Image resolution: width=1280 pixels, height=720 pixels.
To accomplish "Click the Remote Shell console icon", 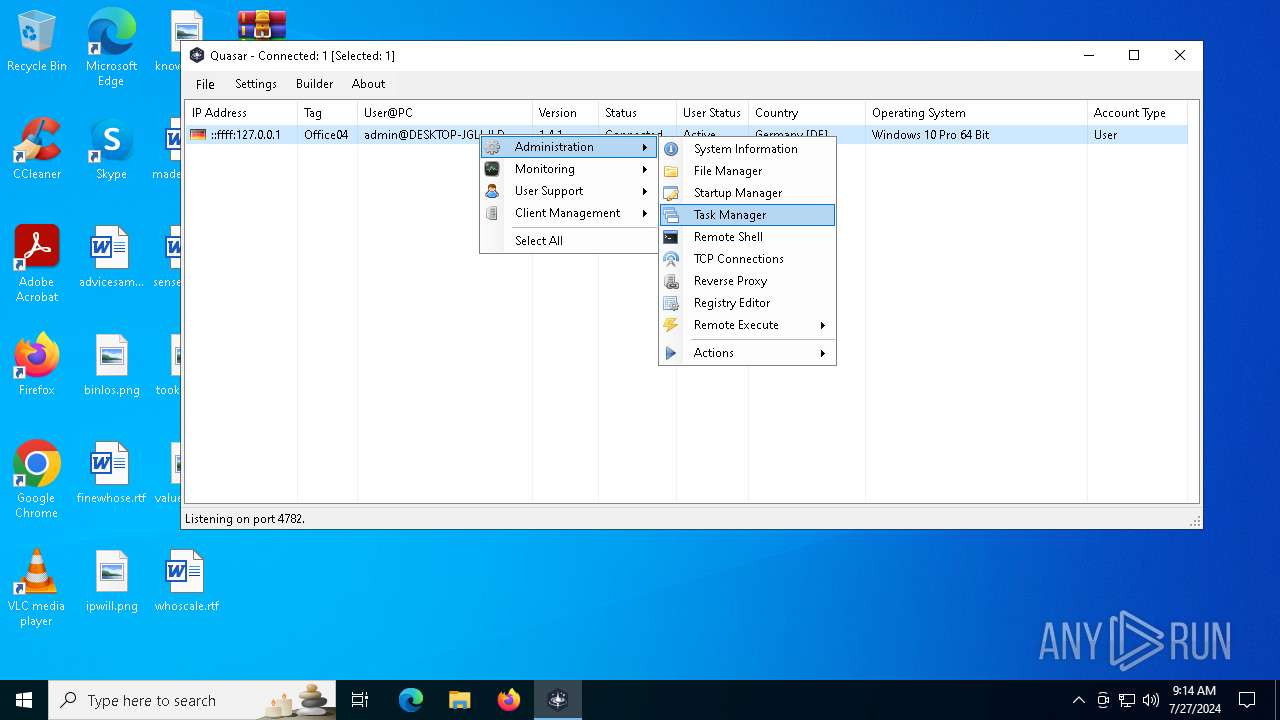I will click(672, 237).
